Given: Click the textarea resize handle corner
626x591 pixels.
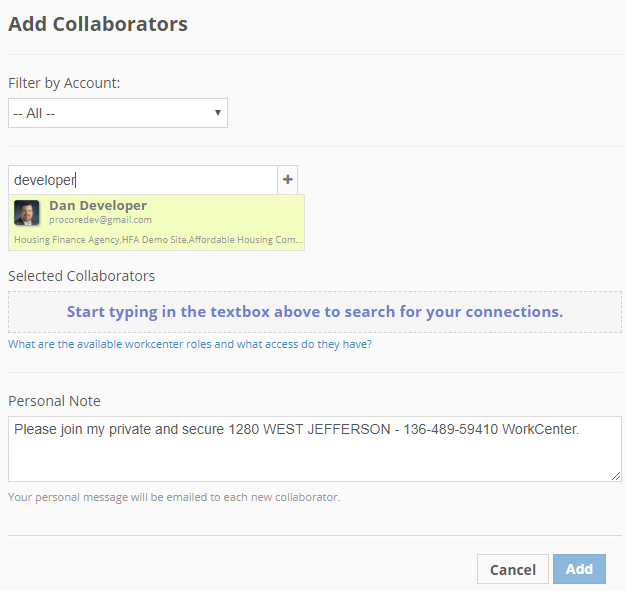Looking at the screenshot, I should coord(616,476).
